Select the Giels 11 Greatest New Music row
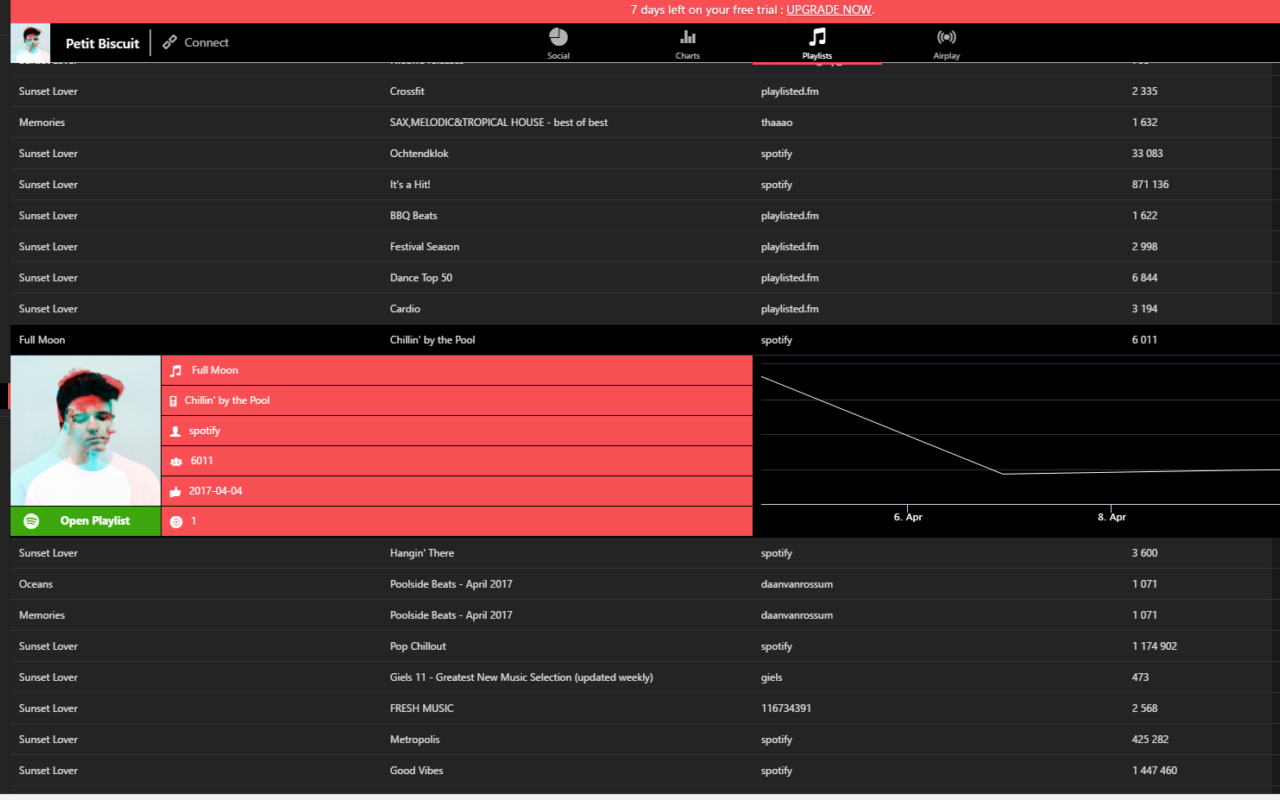The width and height of the screenshot is (1280, 800). [645, 677]
